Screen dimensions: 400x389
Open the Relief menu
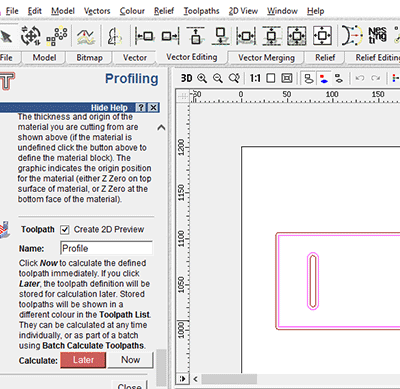pyautogui.click(x=164, y=11)
